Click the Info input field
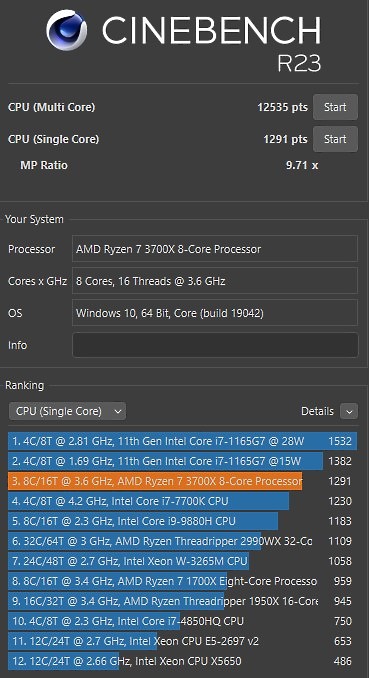The image size is (369, 678). [x=215, y=345]
